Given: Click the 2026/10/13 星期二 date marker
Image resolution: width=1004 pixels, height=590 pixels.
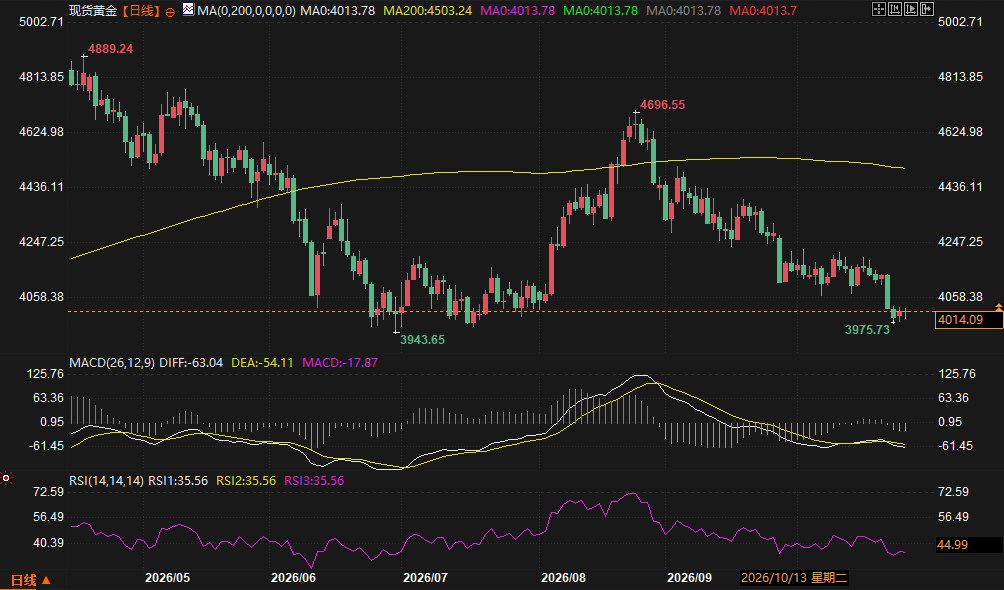Looking at the screenshot, I should 794,578.
